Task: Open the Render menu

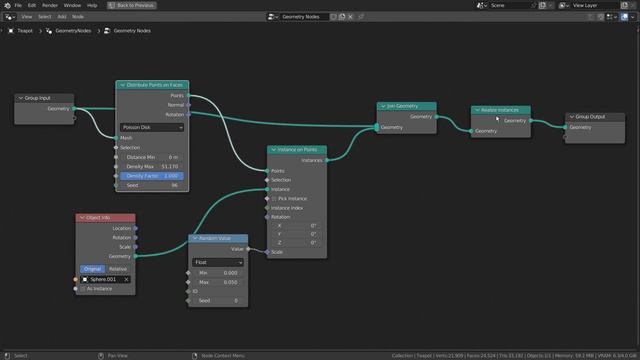Action: (x=50, y=5)
